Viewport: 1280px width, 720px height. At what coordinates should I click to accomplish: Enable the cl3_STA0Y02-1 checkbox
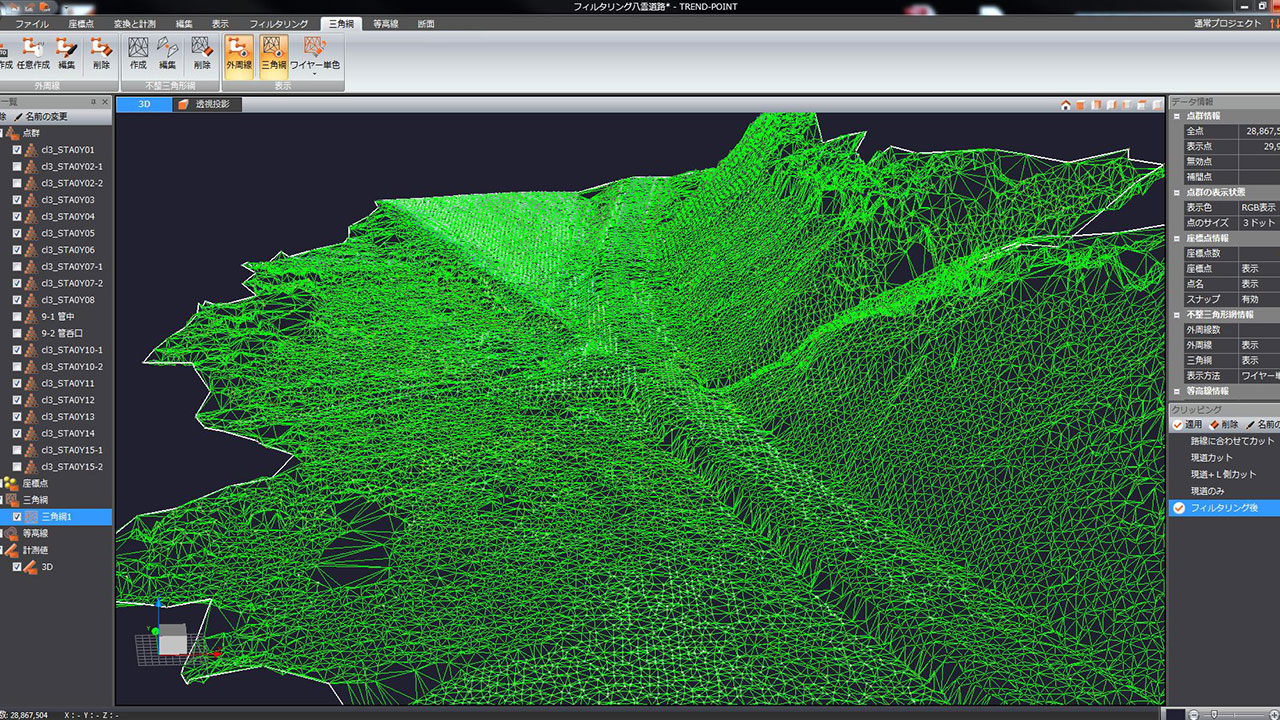point(17,167)
